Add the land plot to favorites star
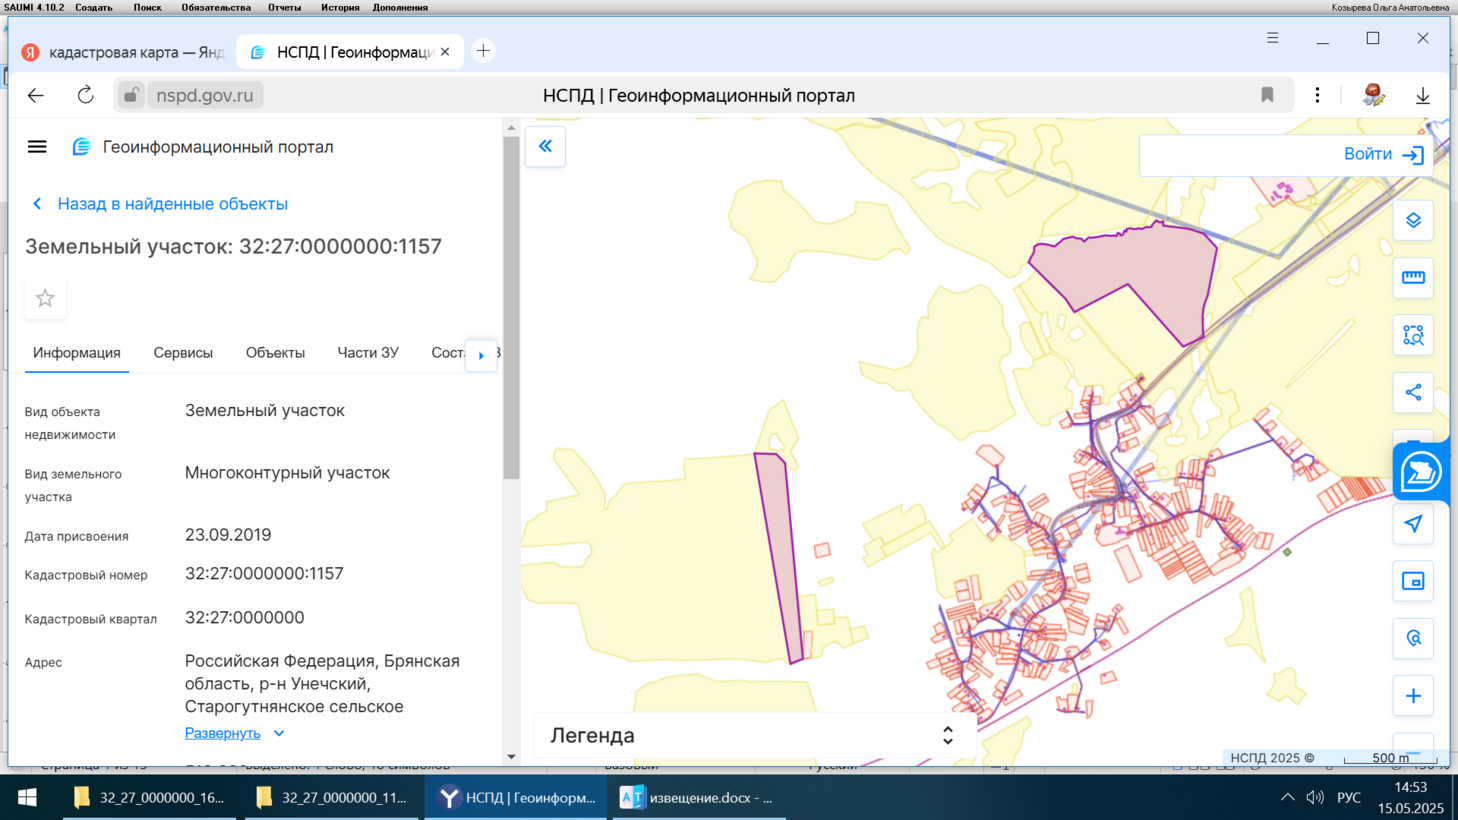This screenshot has height=820, width=1458. (45, 298)
